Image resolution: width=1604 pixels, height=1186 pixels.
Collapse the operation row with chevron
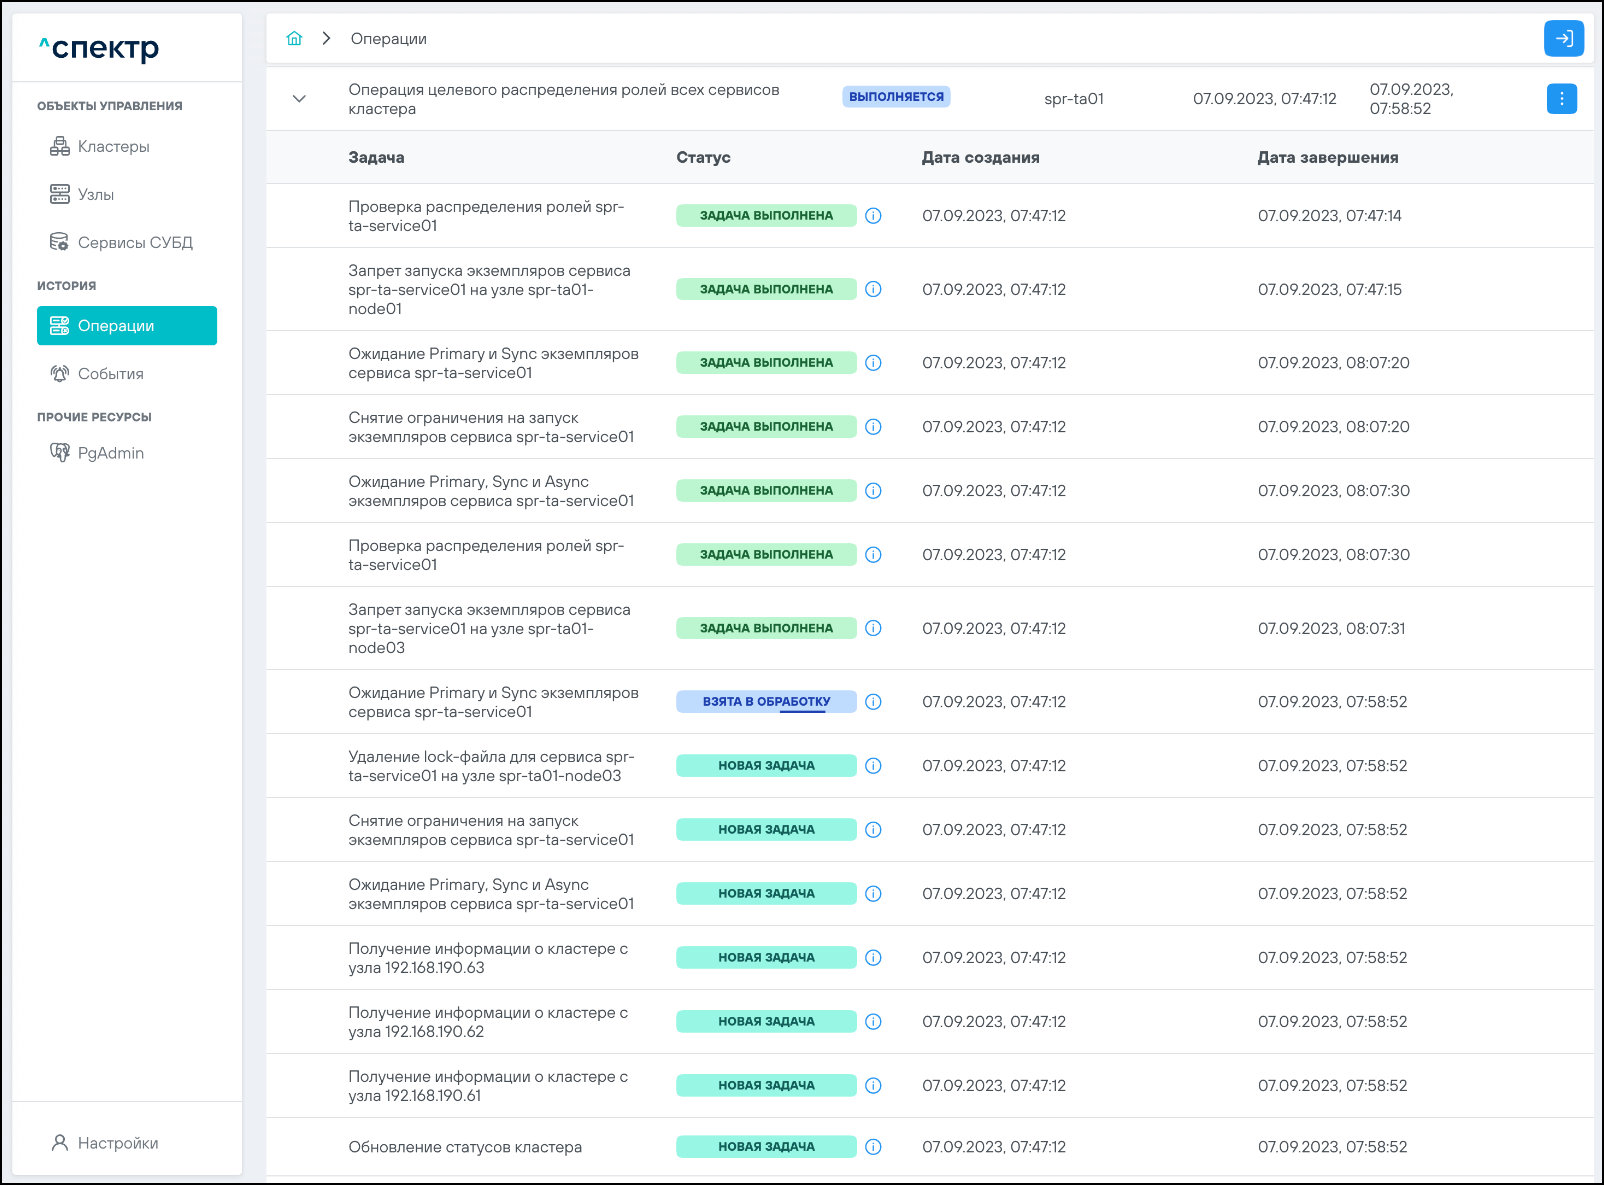click(x=299, y=99)
